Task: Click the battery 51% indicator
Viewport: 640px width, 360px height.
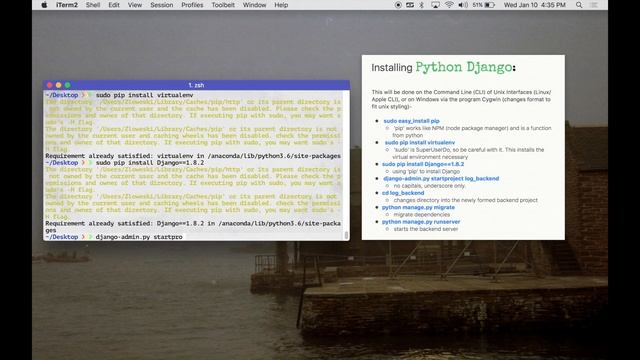Action: [484, 5]
